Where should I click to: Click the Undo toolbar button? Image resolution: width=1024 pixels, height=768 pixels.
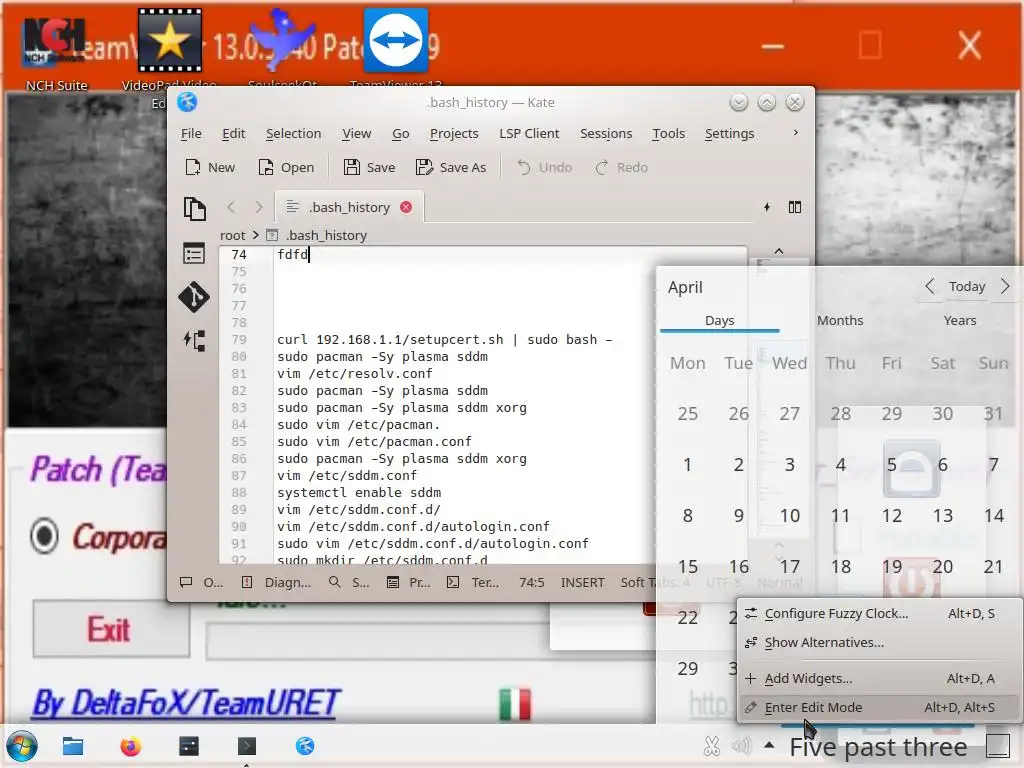(x=545, y=167)
